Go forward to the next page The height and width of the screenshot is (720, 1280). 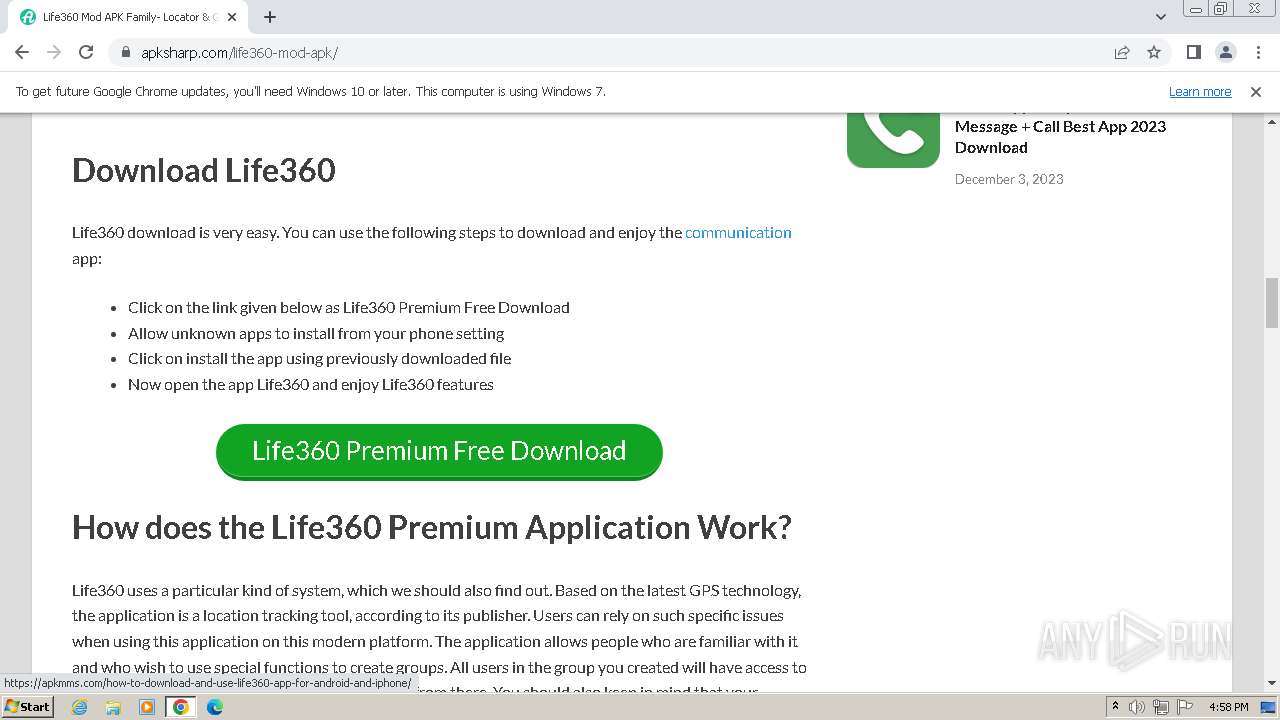(54, 52)
